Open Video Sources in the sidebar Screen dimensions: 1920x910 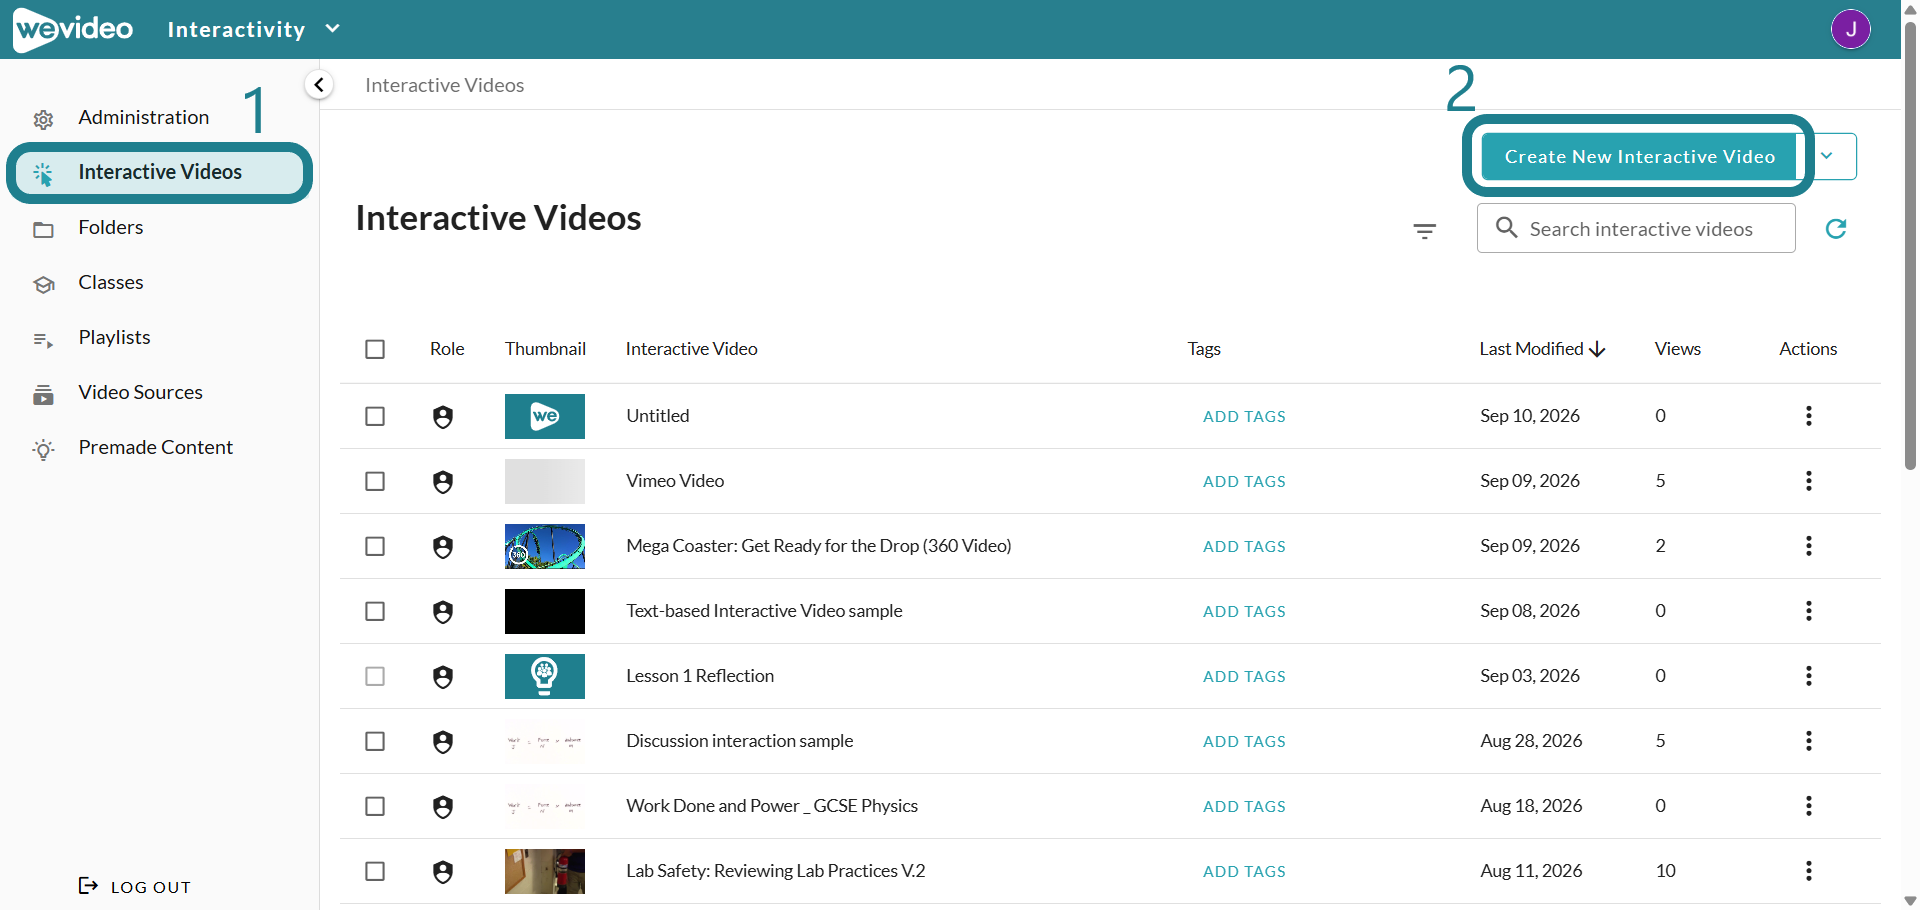point(140,393)
